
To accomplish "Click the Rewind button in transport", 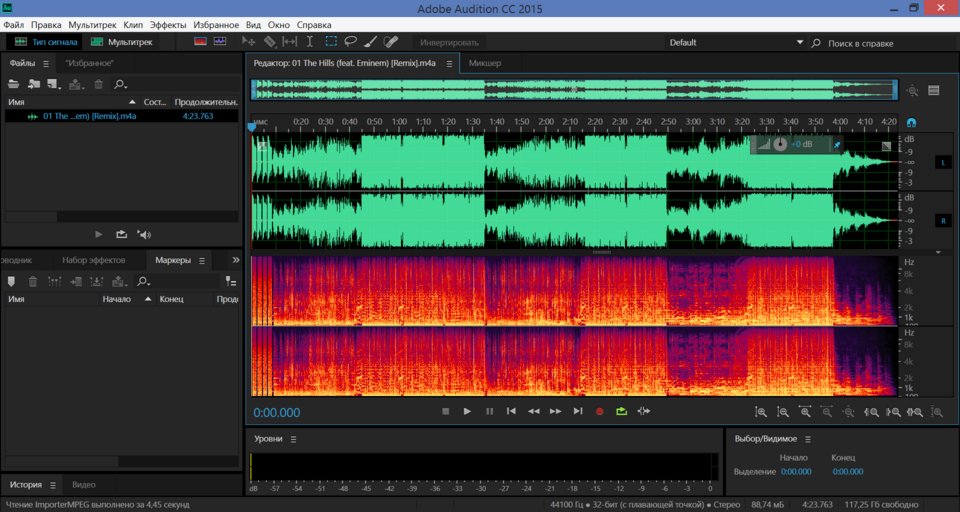I will click(x=534, y=412).
